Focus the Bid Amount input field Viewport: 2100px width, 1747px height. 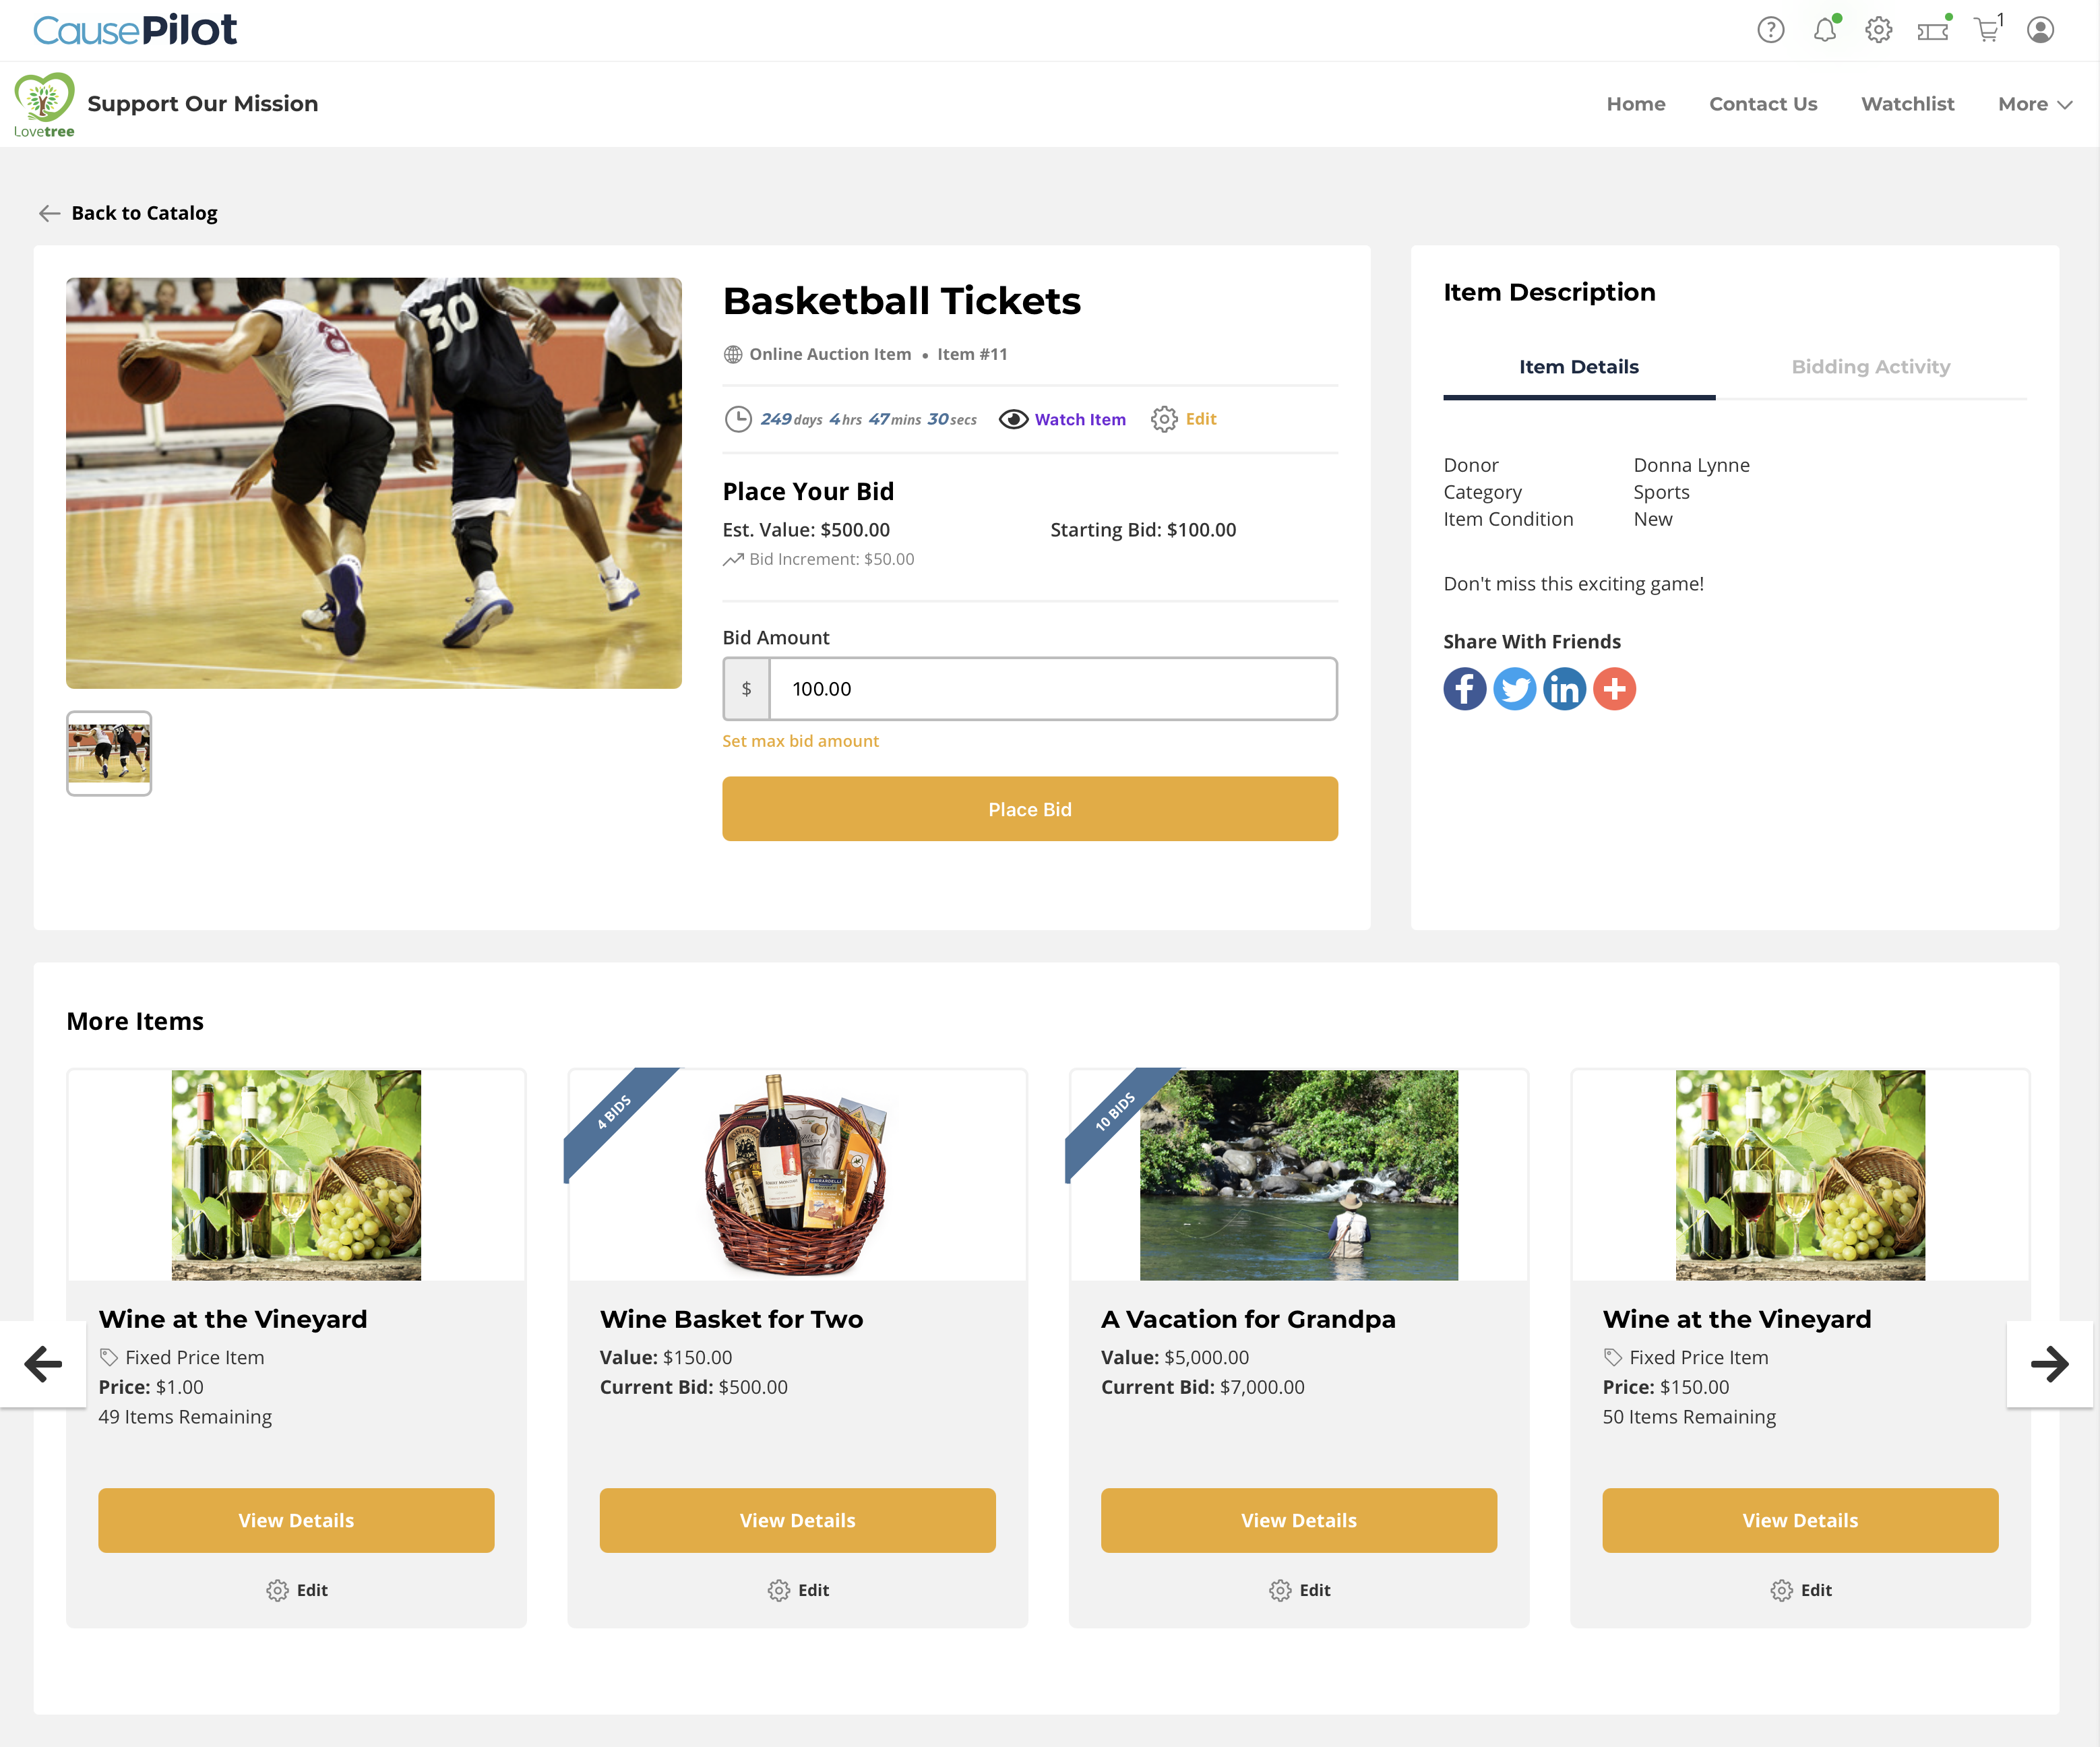1052,689
